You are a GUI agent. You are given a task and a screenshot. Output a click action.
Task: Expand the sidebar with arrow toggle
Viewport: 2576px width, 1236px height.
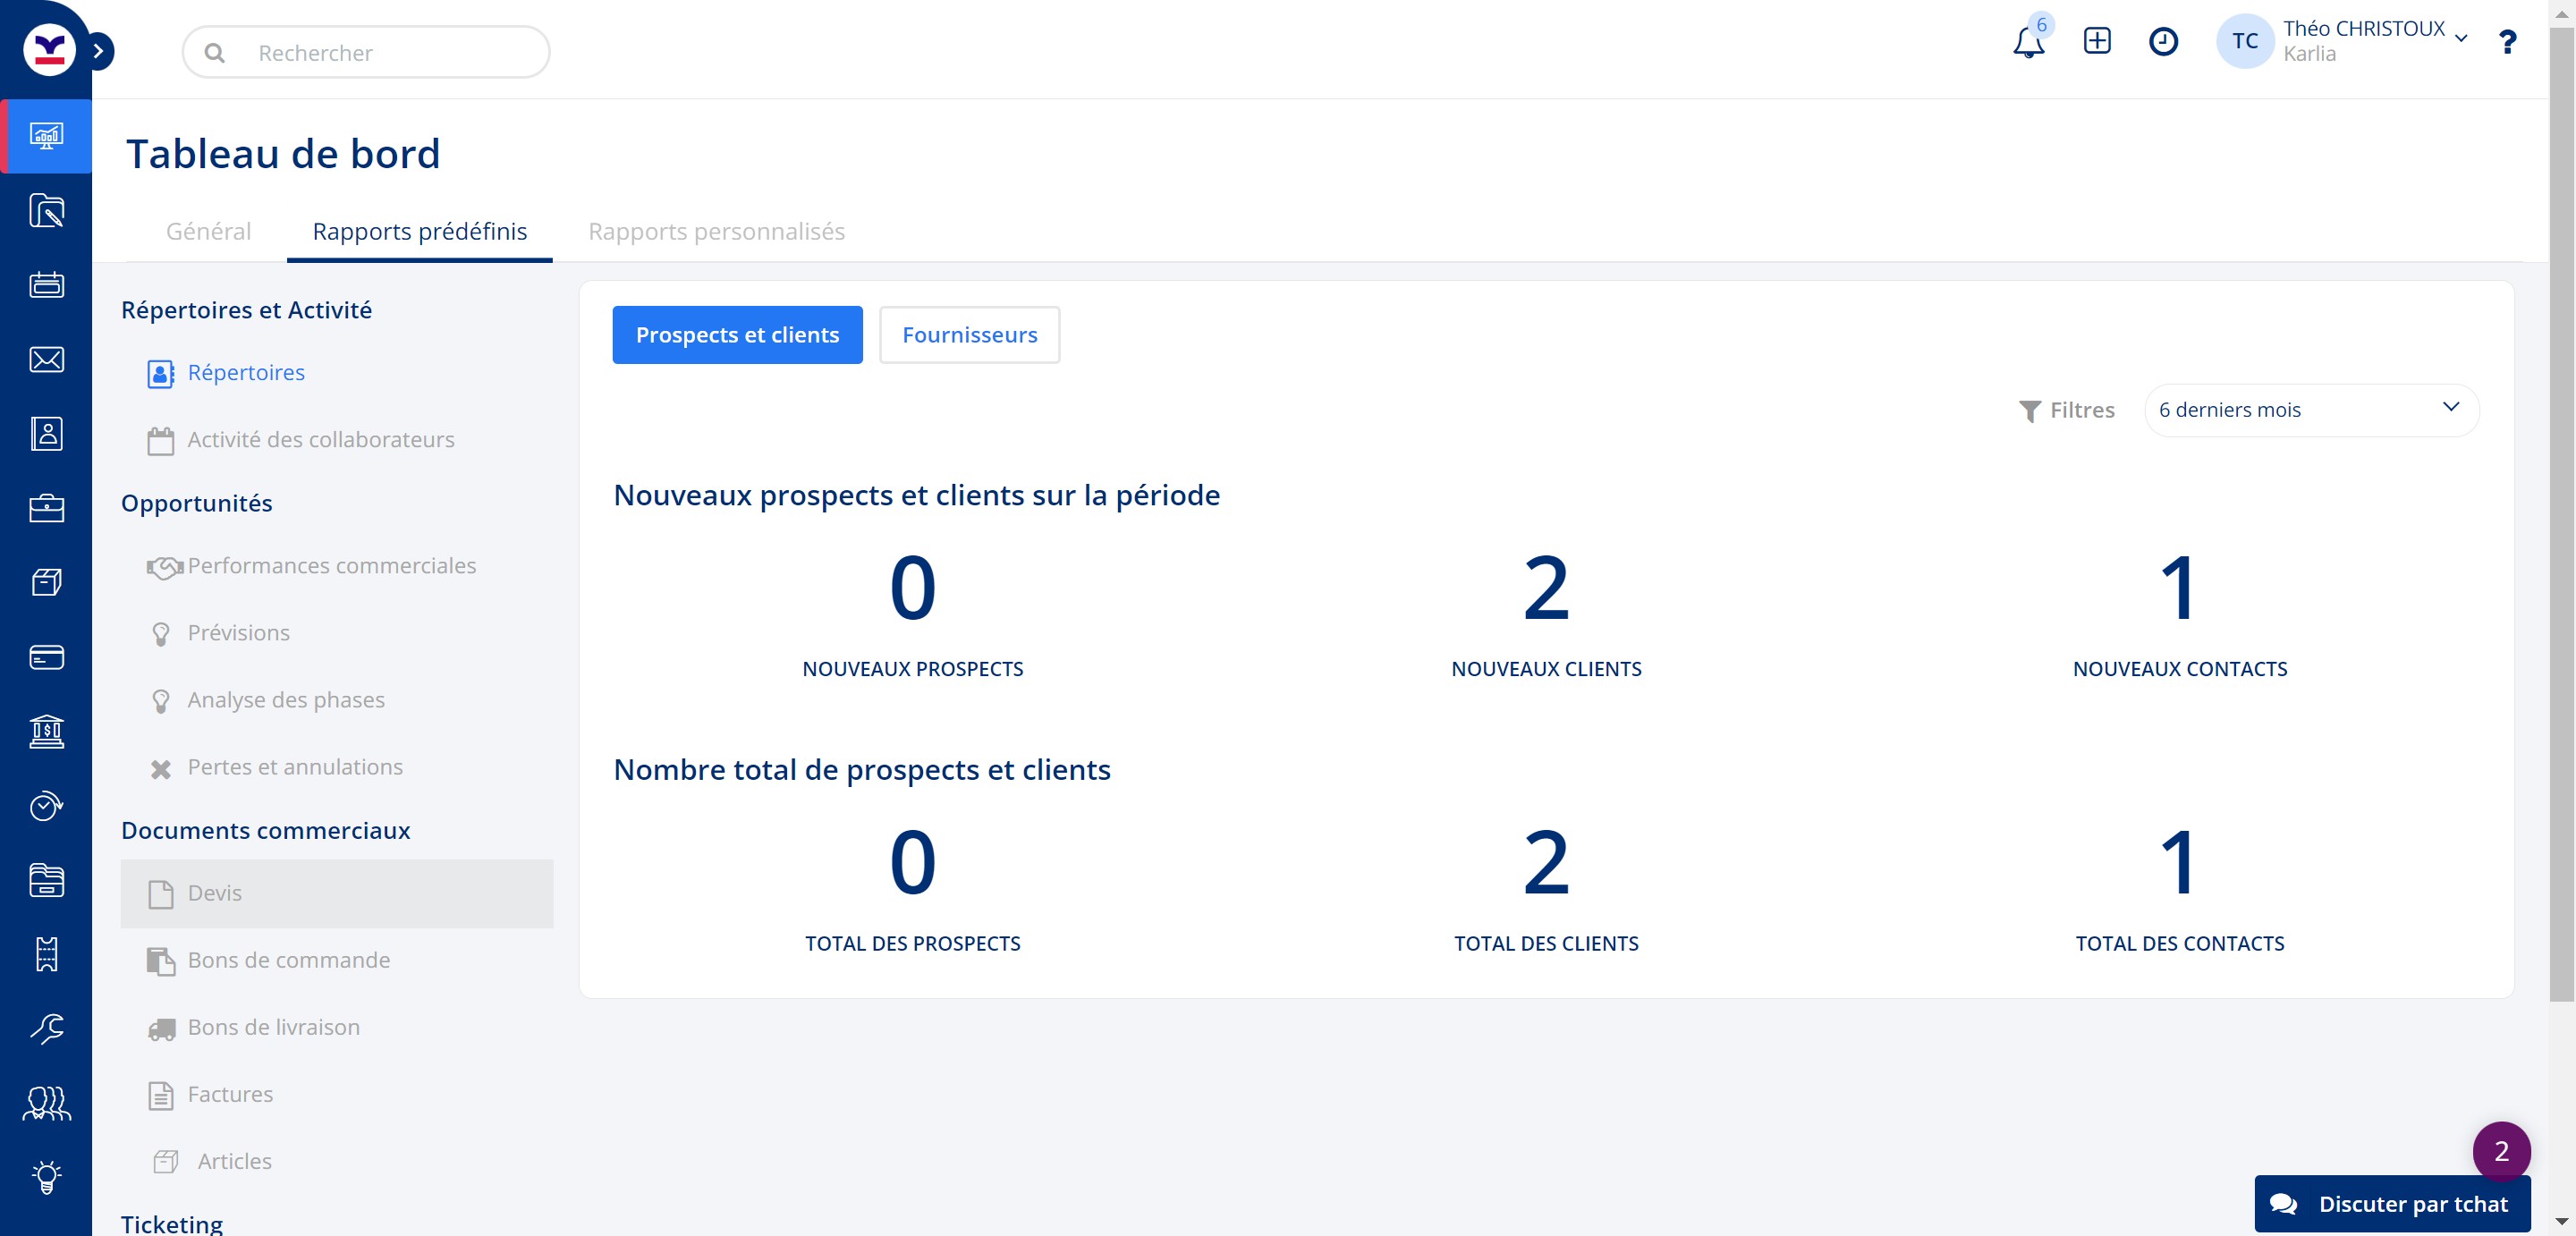98,51
